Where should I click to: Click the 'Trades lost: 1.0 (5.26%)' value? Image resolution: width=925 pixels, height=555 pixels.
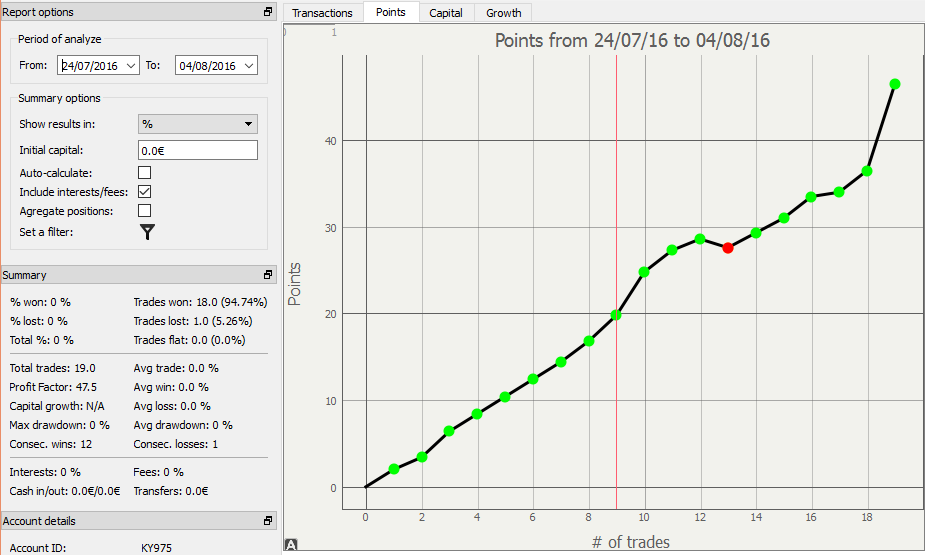pyautogui.click(x=193, y=321)
